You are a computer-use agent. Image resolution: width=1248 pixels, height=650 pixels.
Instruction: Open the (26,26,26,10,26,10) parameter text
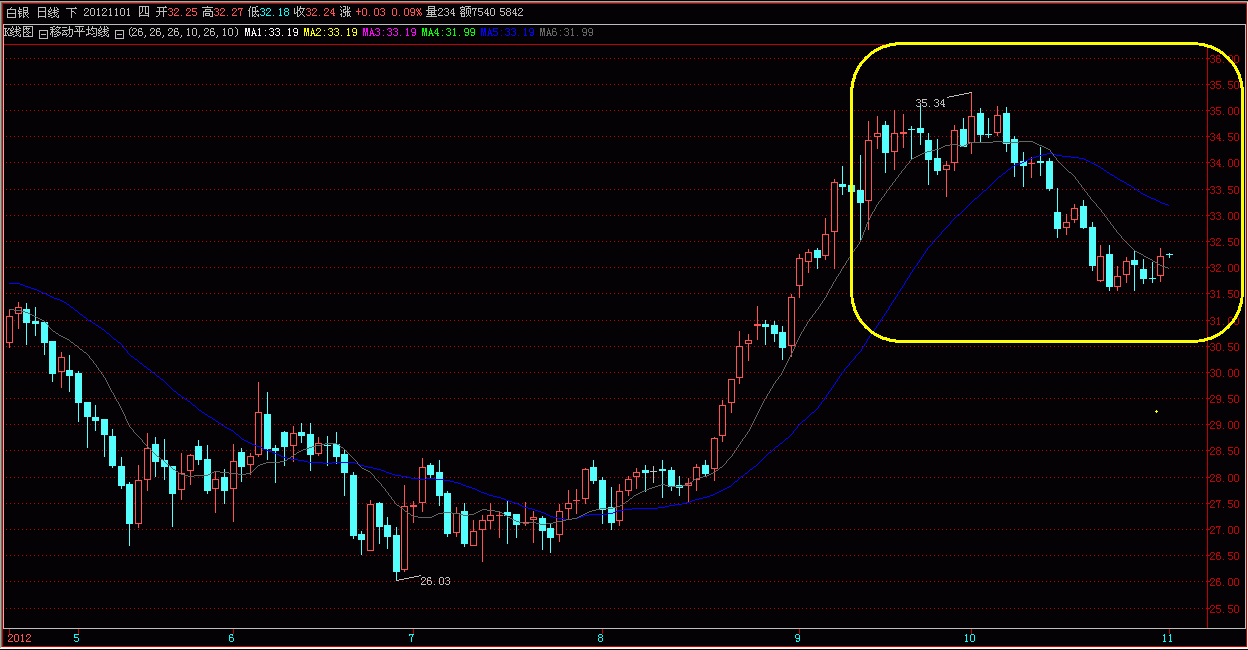point(183,33)
